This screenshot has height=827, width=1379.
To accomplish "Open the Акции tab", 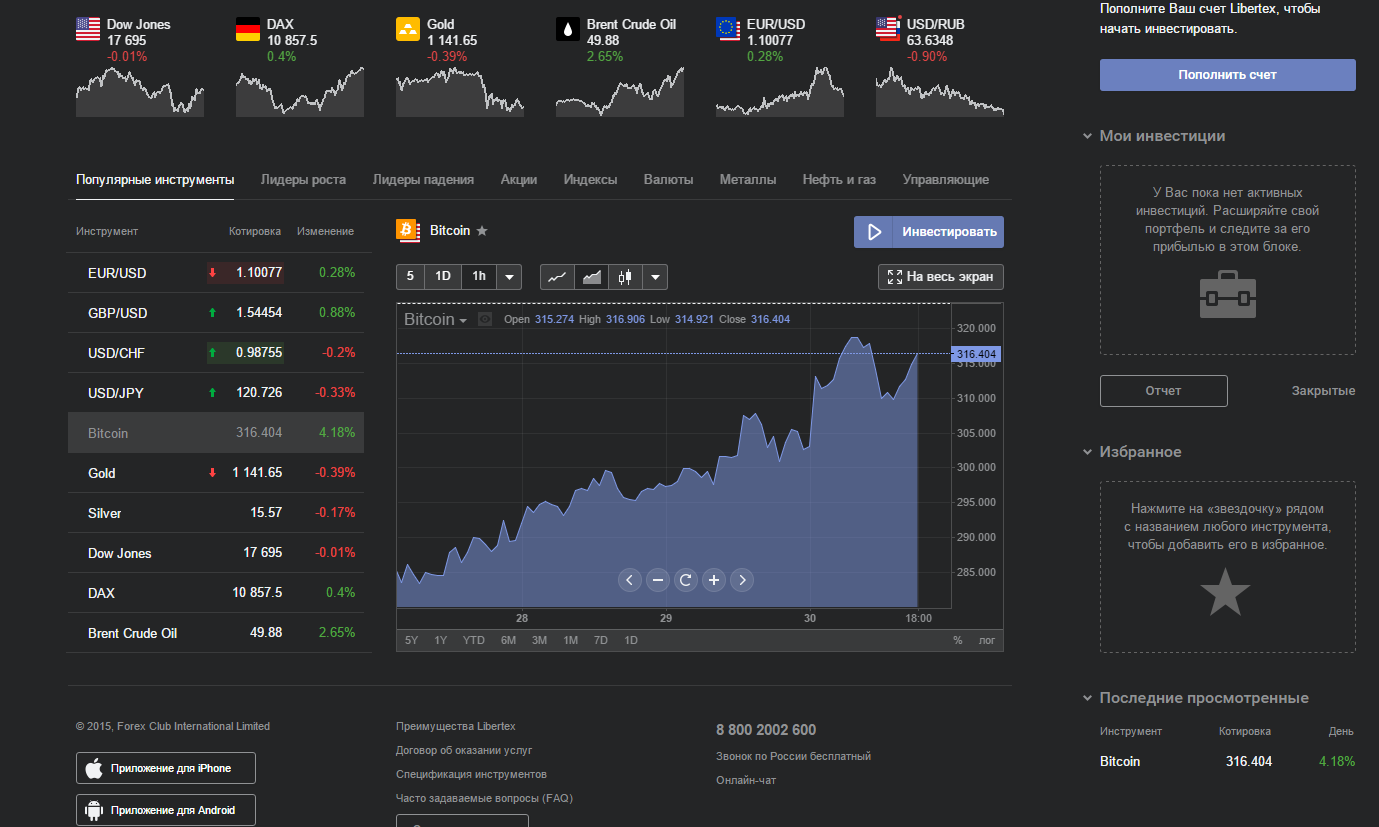I will pos(519,180).
